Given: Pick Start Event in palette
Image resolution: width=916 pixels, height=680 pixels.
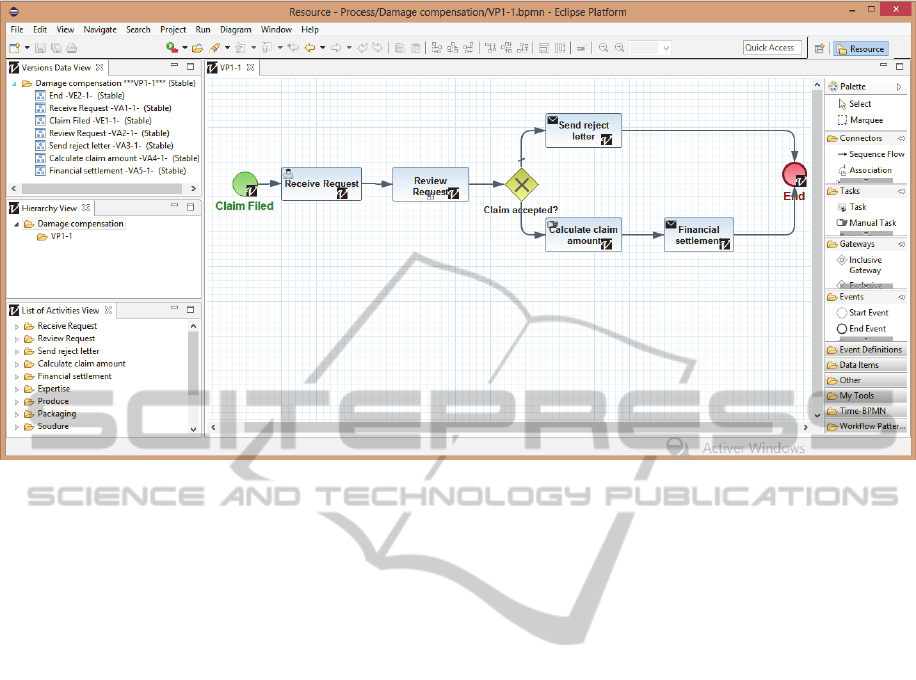Looking at the screenshot, I should 867,312.
